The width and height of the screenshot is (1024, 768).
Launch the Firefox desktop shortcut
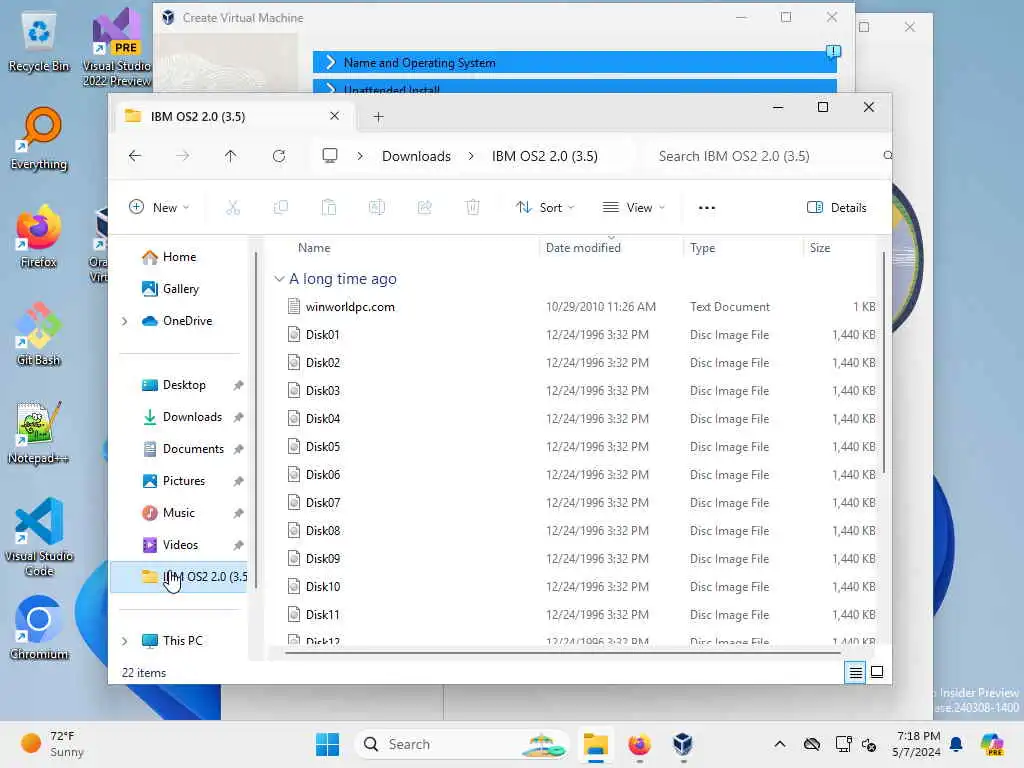point(39,237)
